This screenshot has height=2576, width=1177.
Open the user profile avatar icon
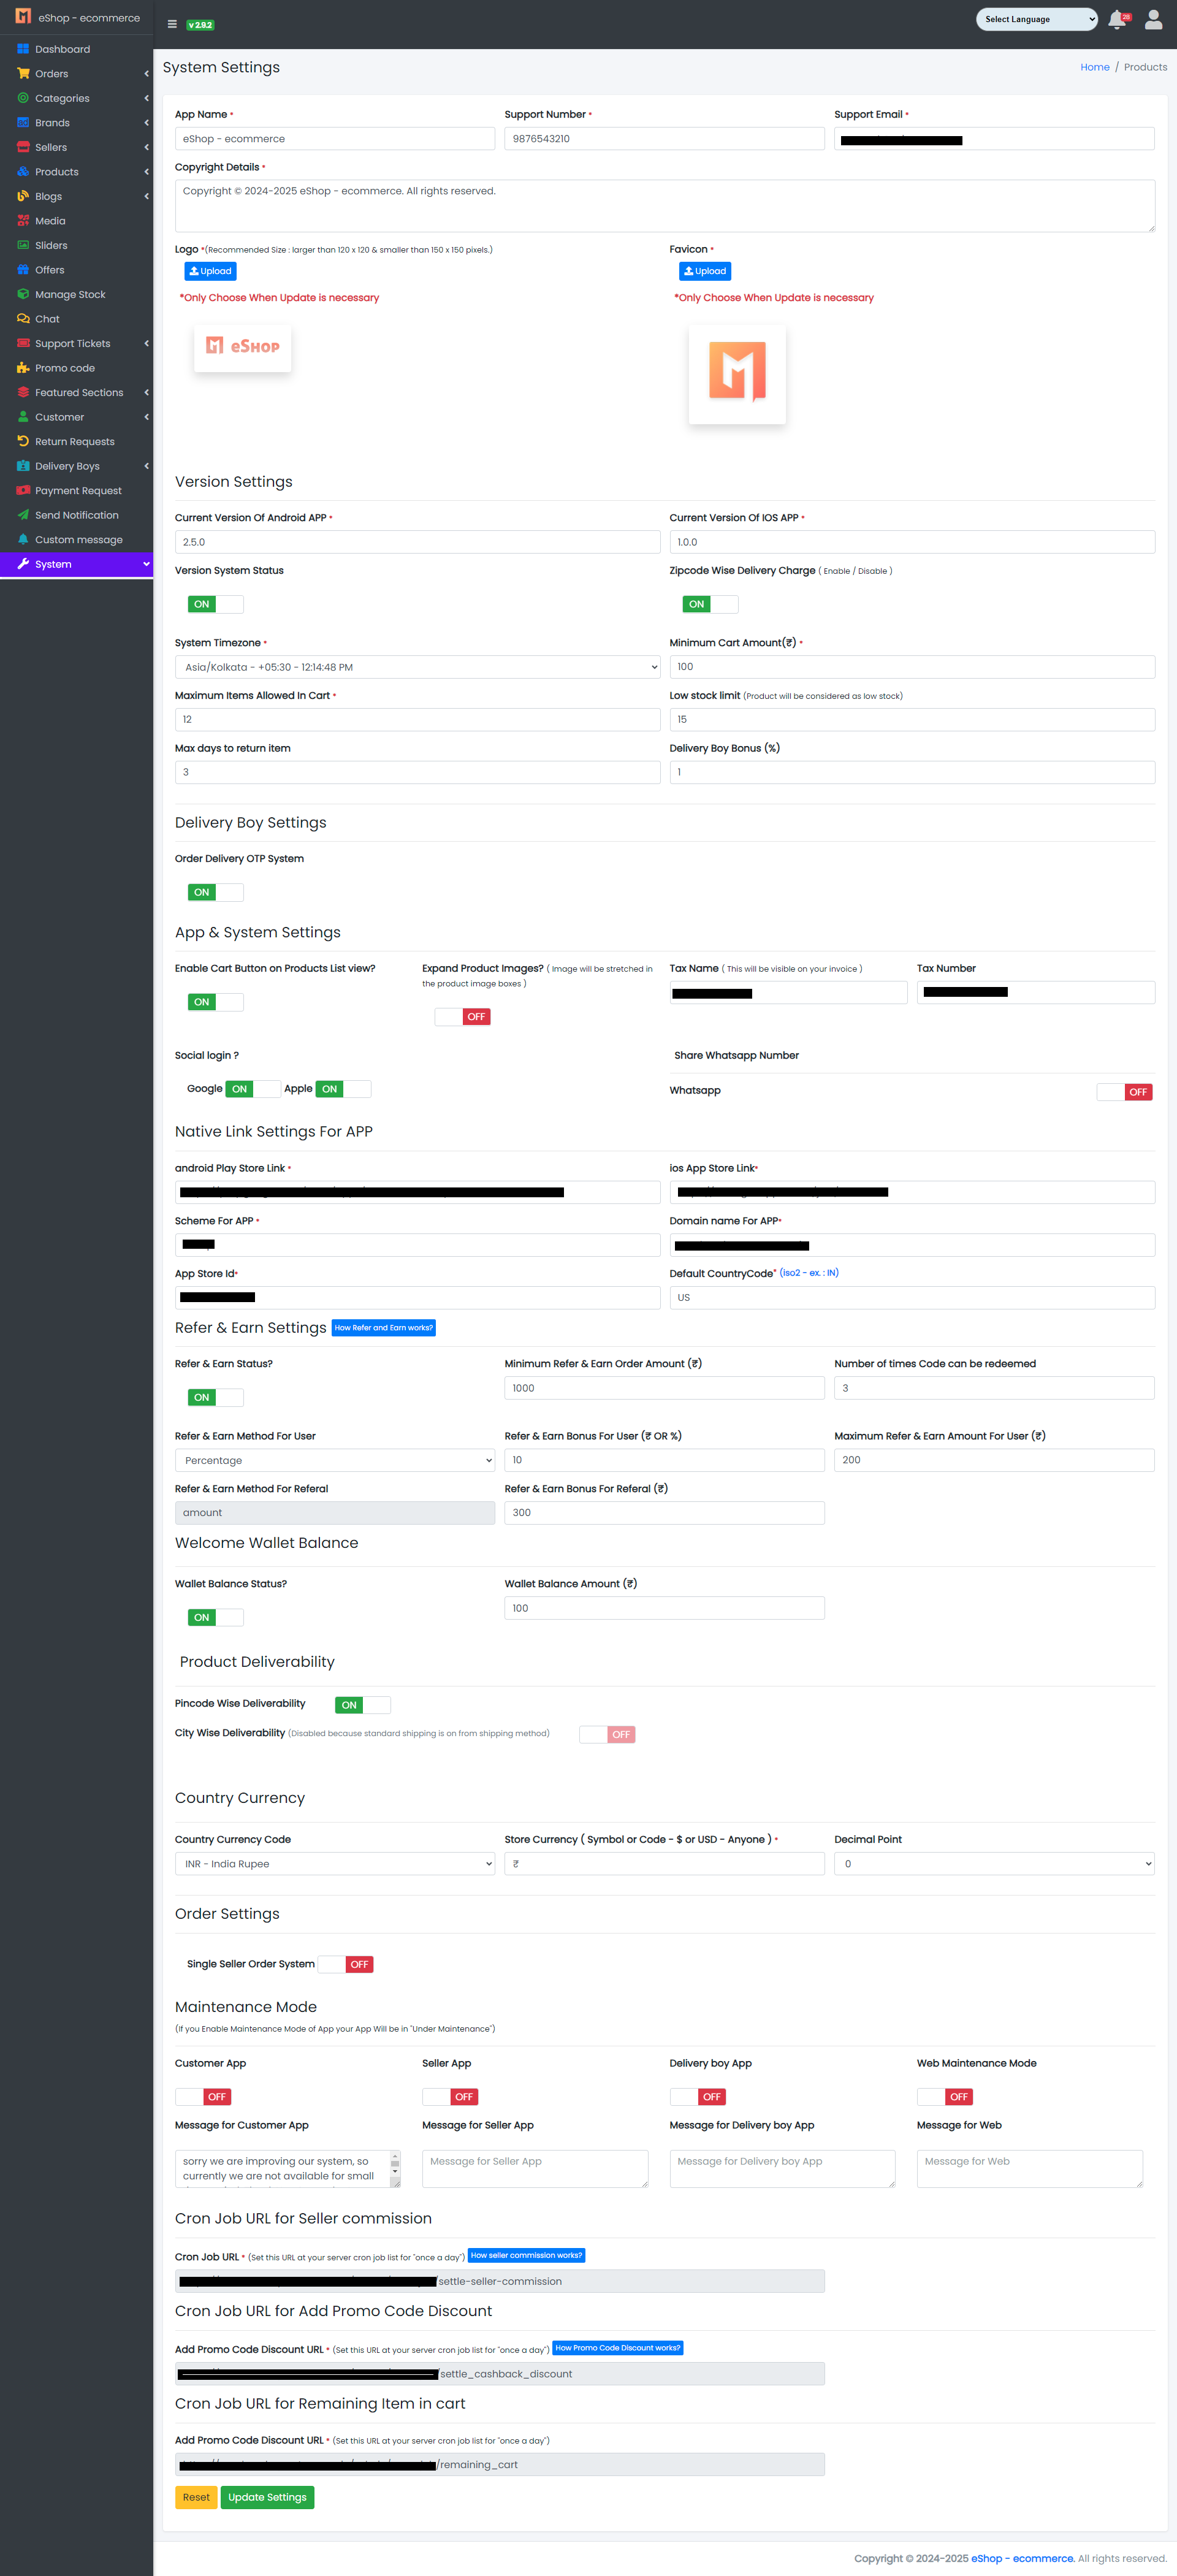tap(1153, 20)
